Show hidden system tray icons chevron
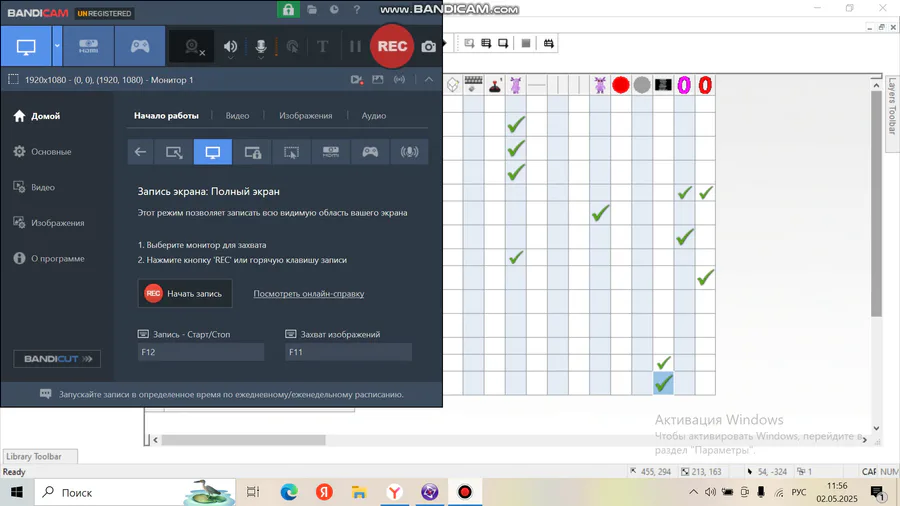900x506 pixels. [693, 492]
